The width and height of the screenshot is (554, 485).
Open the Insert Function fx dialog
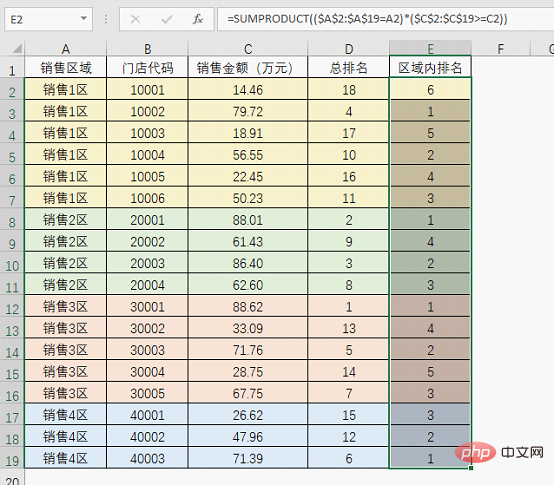tap(198, 19)
